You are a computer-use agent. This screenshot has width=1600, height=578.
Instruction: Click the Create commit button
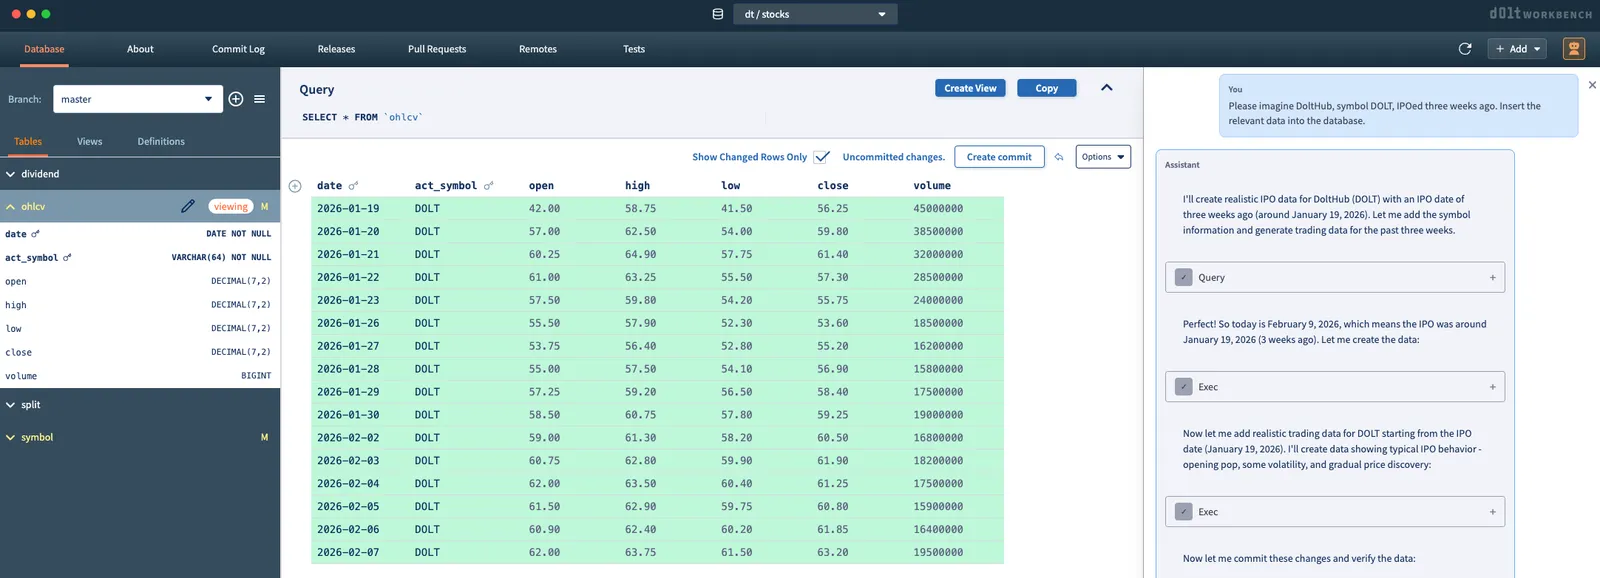(998, 157)
